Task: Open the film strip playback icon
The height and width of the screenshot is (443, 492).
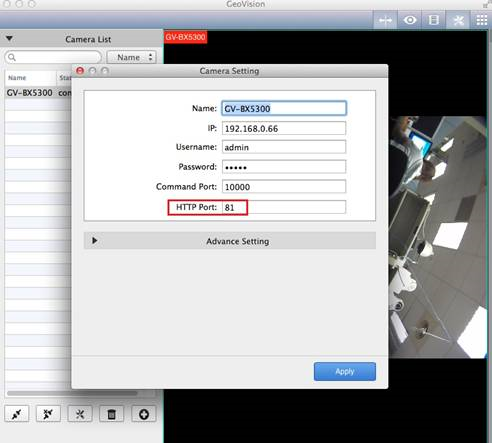Action: tap(434, 20)
